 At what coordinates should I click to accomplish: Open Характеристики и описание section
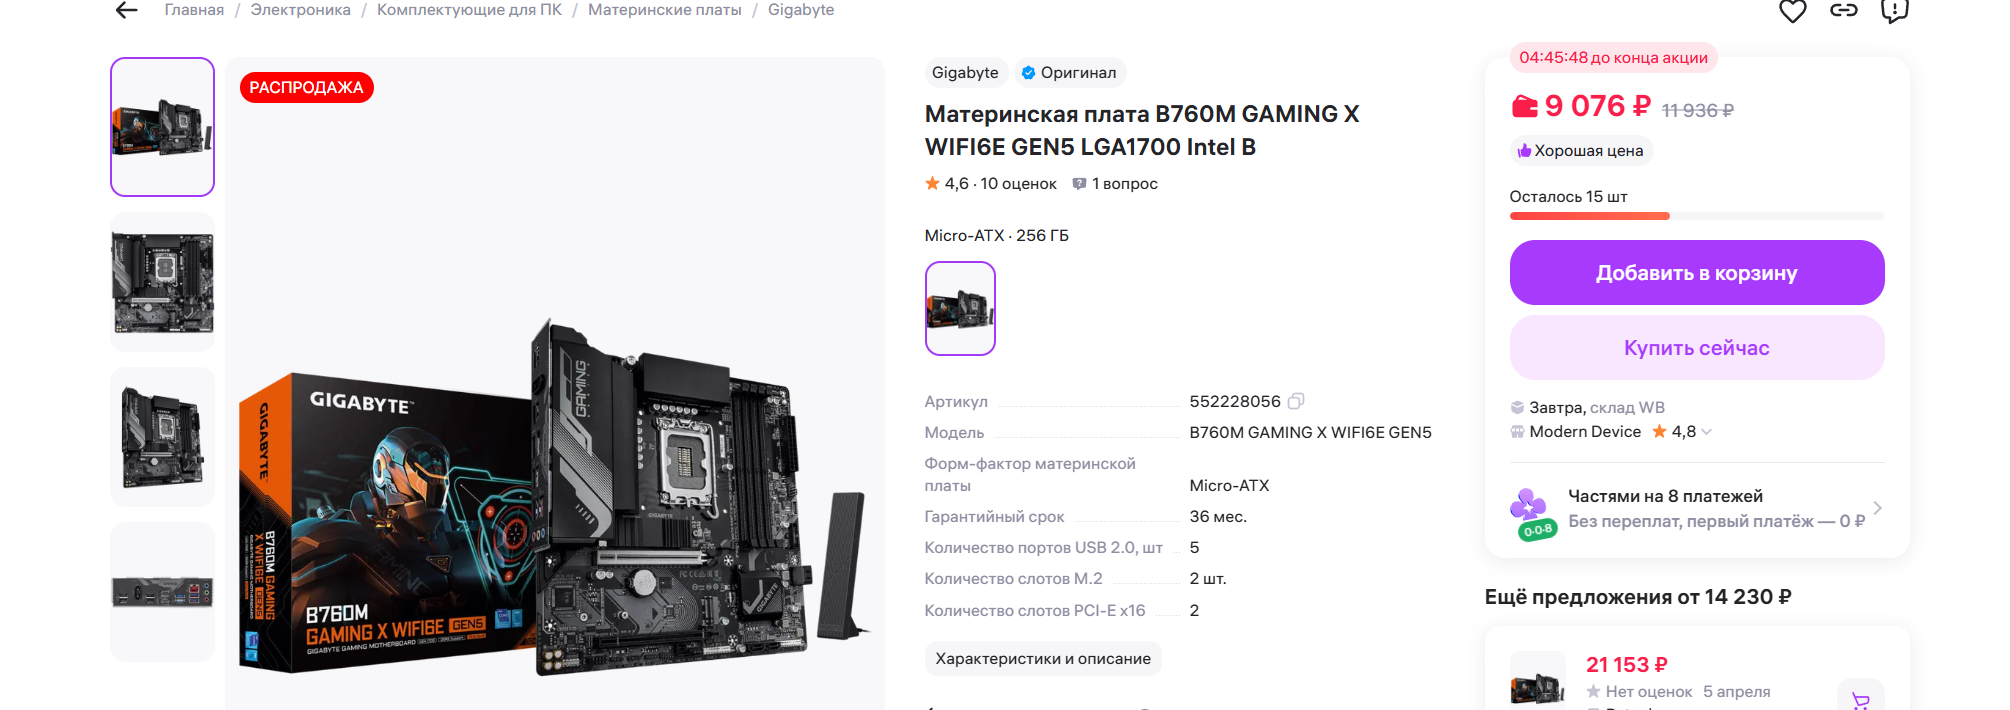click(1043, 659)
